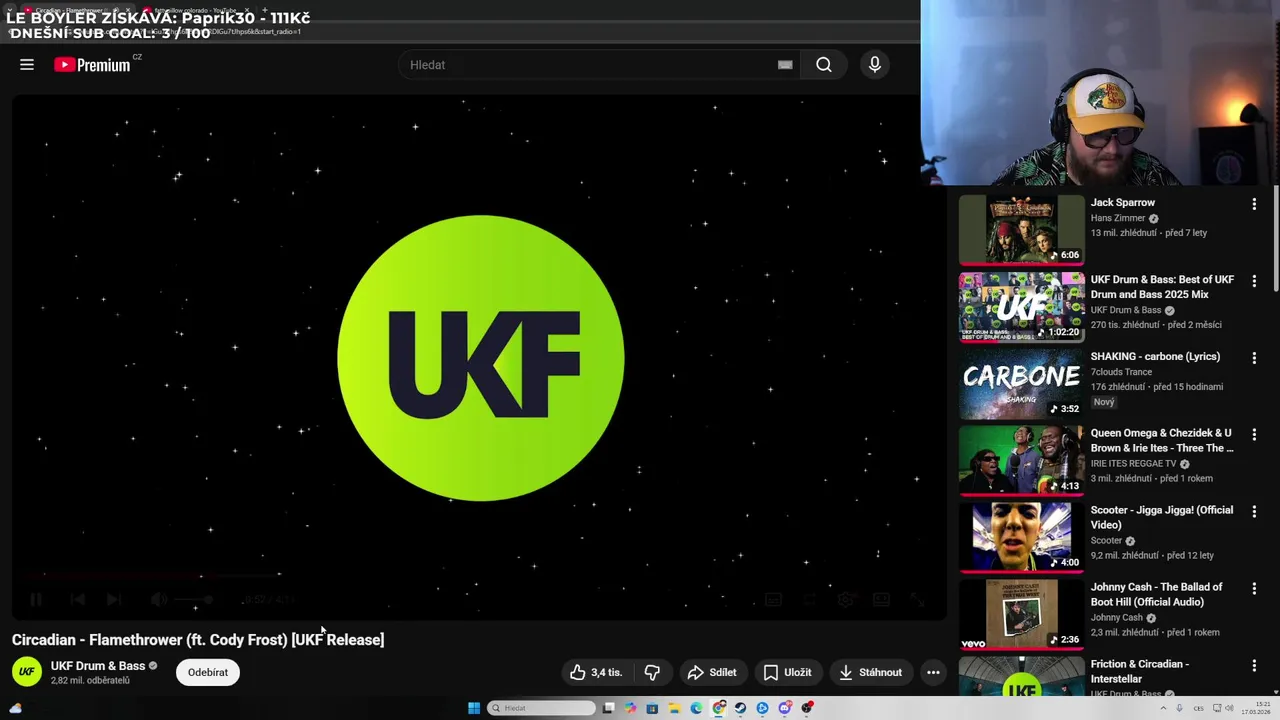Adjust the player volume slider
Screen dimensions: 1280x720
click(193, 599)
